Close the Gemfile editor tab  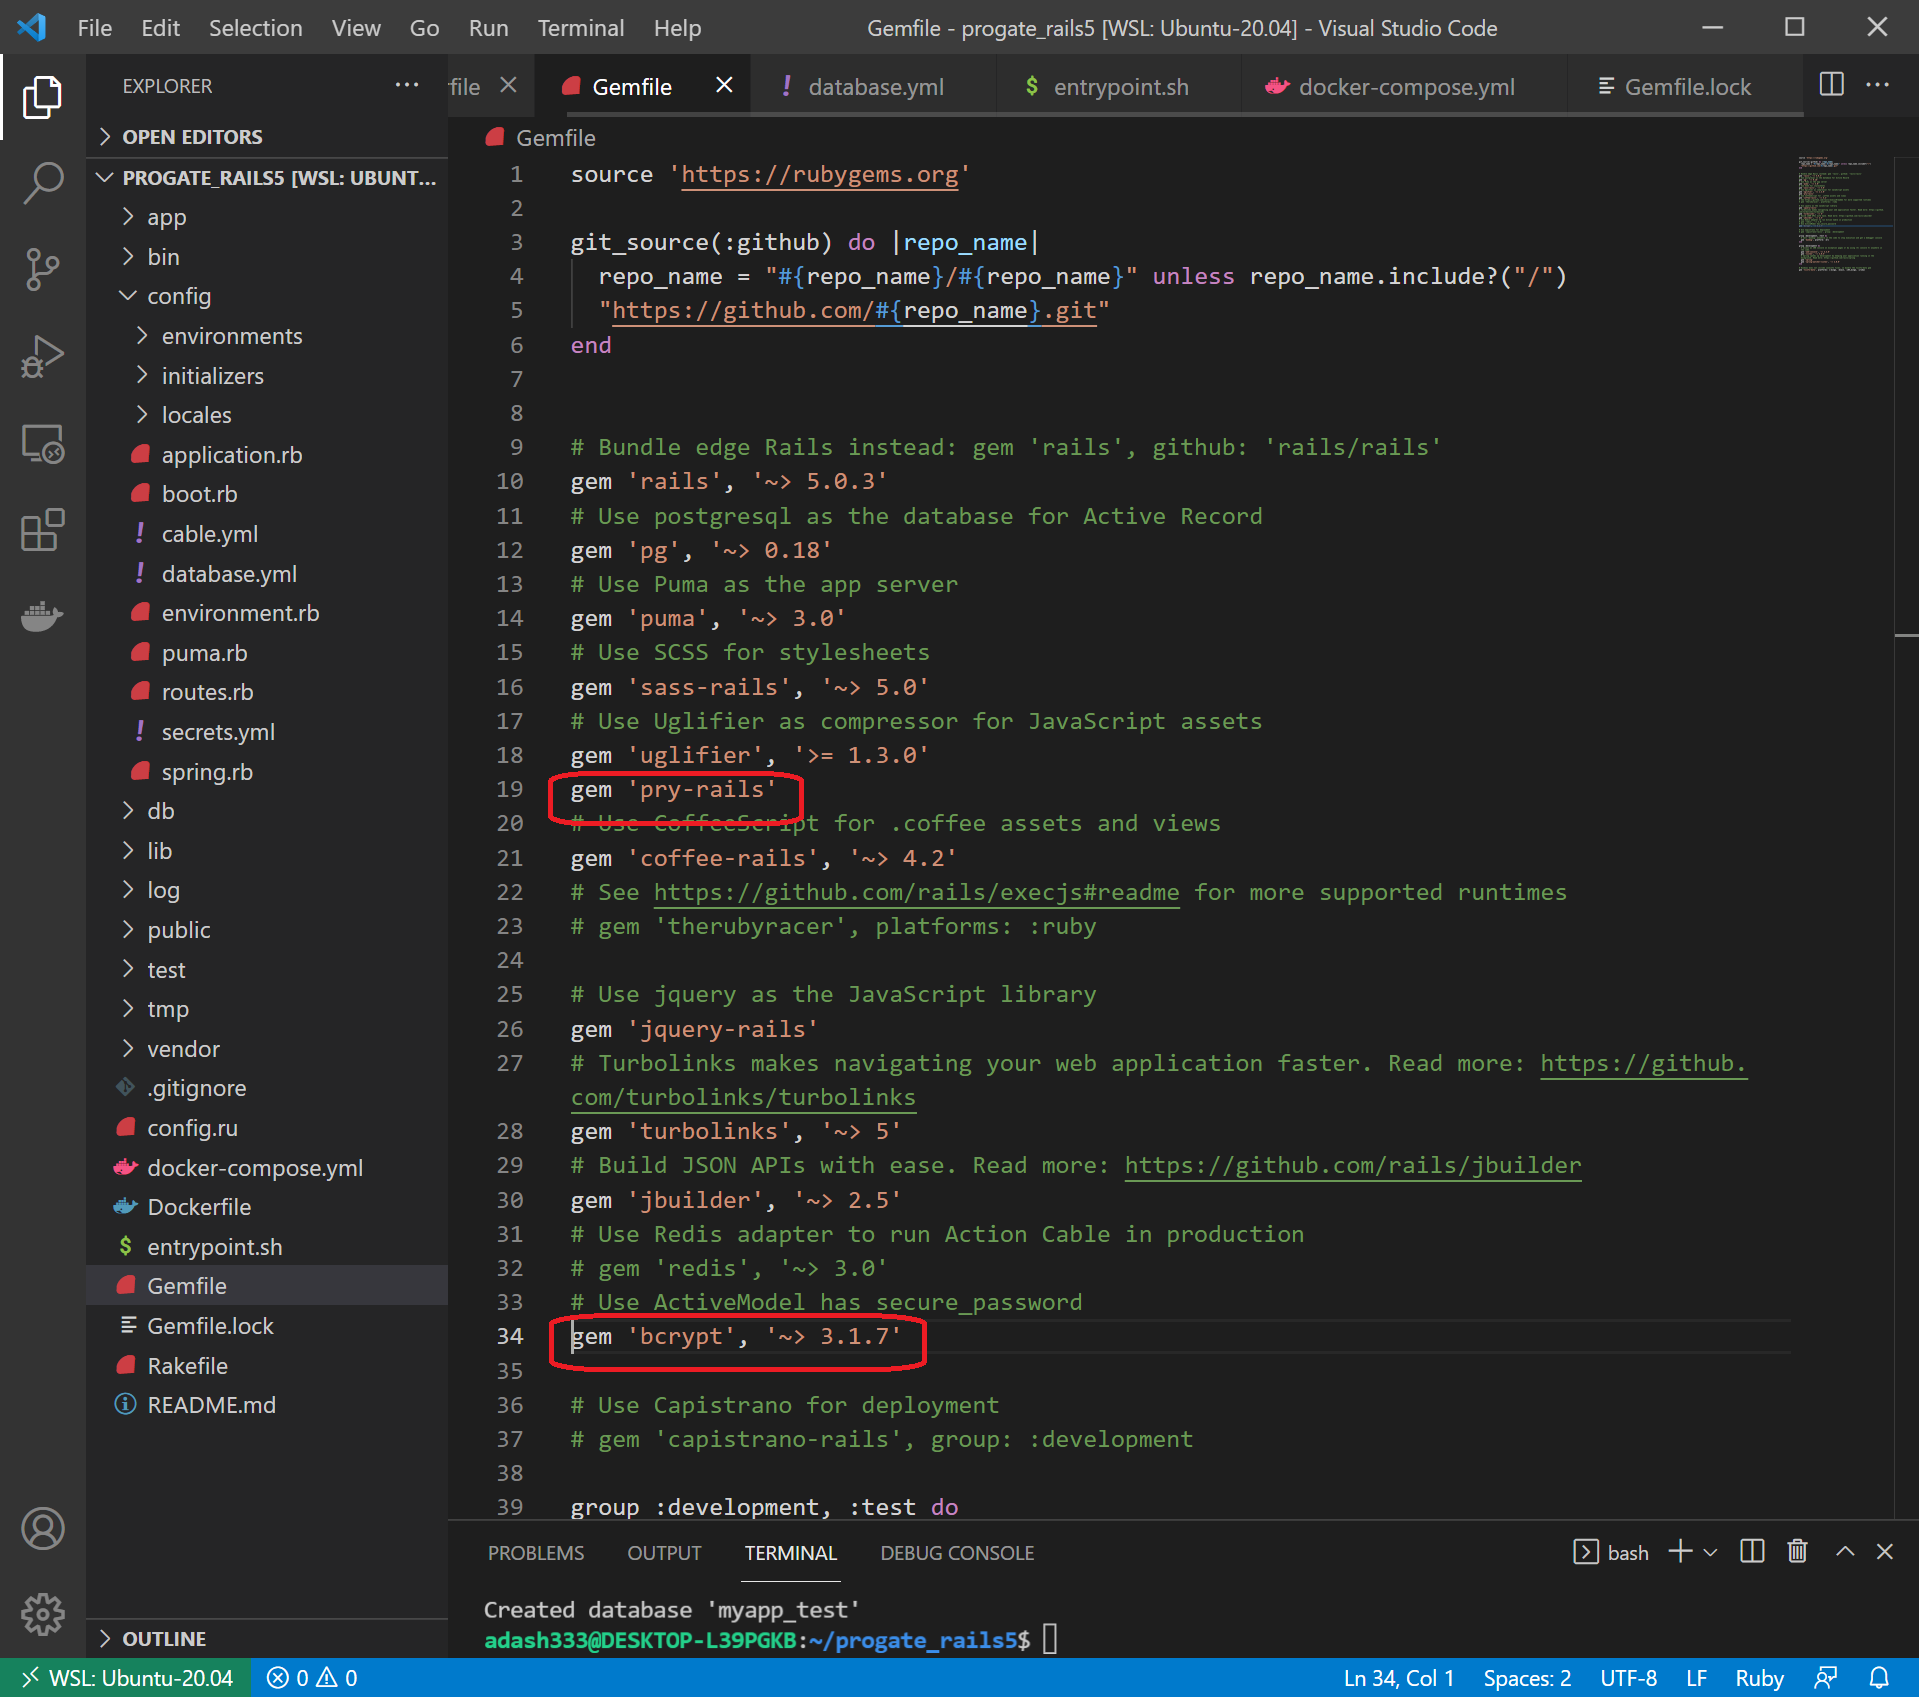click(724, 85)
